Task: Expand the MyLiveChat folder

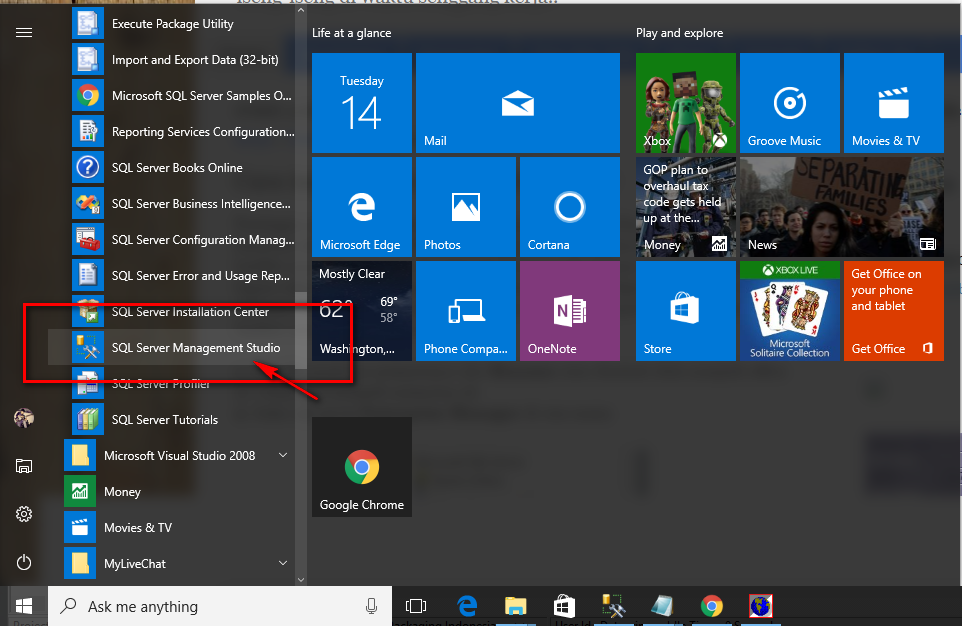Action: coord(179,563)
